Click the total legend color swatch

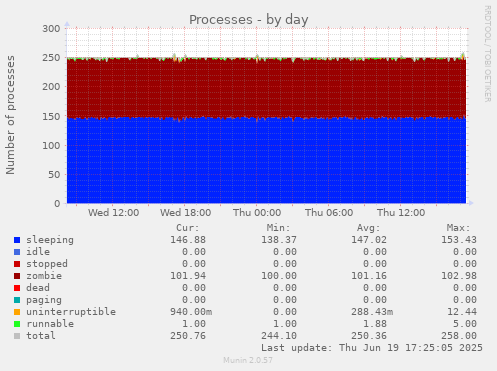pyautogui.click(x=17, y=336)
